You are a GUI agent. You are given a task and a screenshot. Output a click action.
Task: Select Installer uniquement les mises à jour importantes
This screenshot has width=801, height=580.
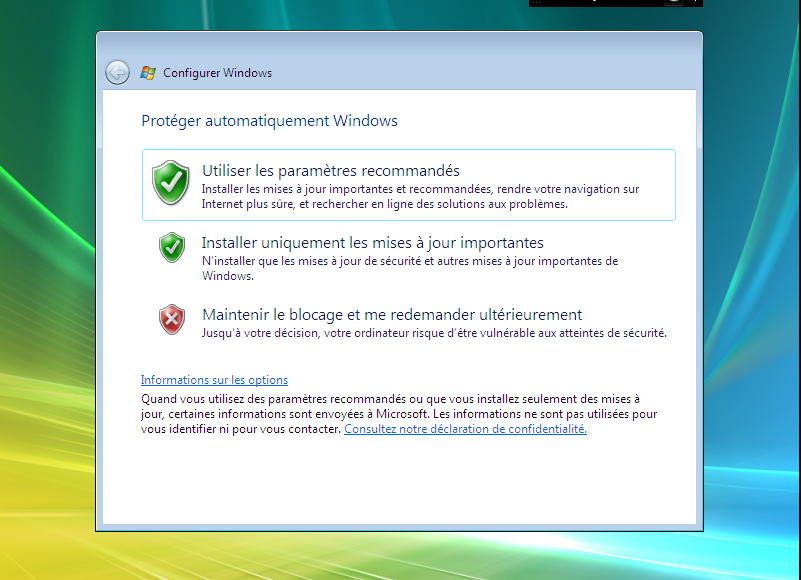372,243
